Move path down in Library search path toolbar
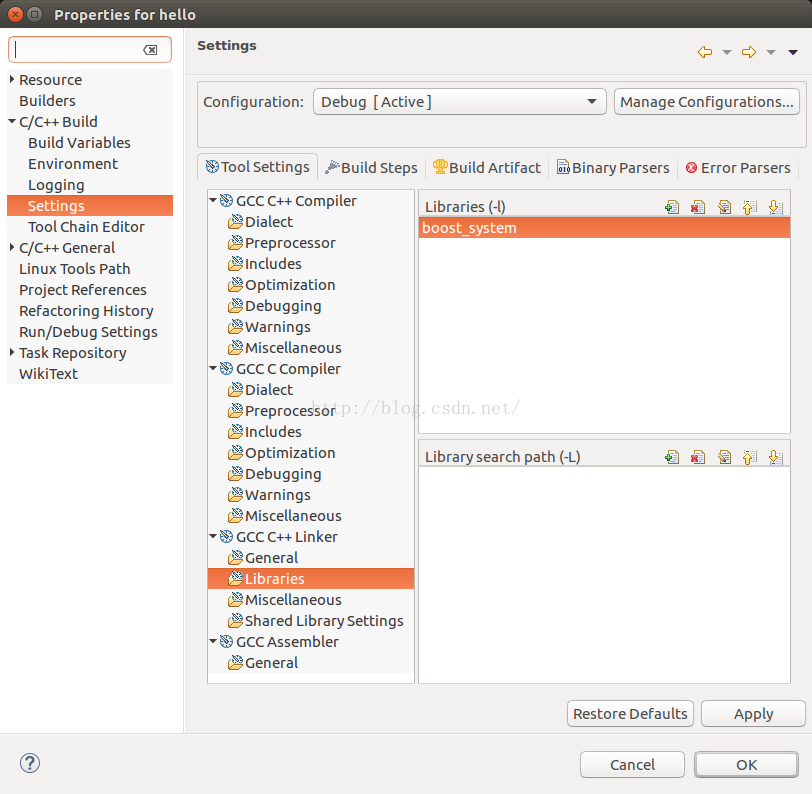The height and width of the screenshot is (794, 812). coord(775,457)
